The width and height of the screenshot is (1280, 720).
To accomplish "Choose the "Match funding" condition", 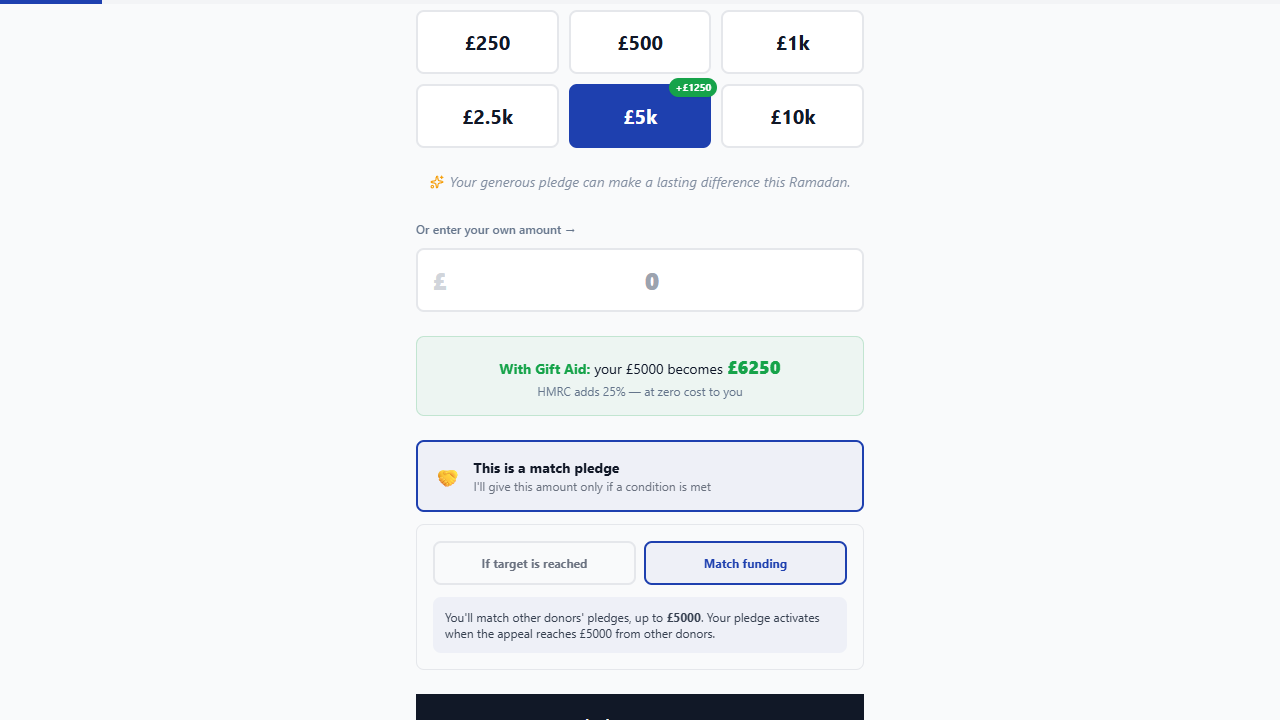I will pyautogui.click(x=745, y=563).
